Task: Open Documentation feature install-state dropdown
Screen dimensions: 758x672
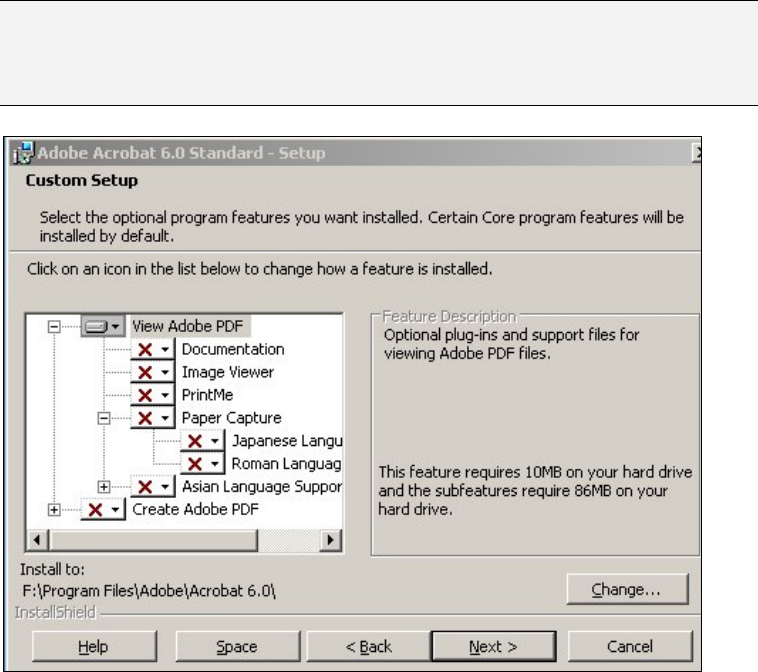Action: 152,349
